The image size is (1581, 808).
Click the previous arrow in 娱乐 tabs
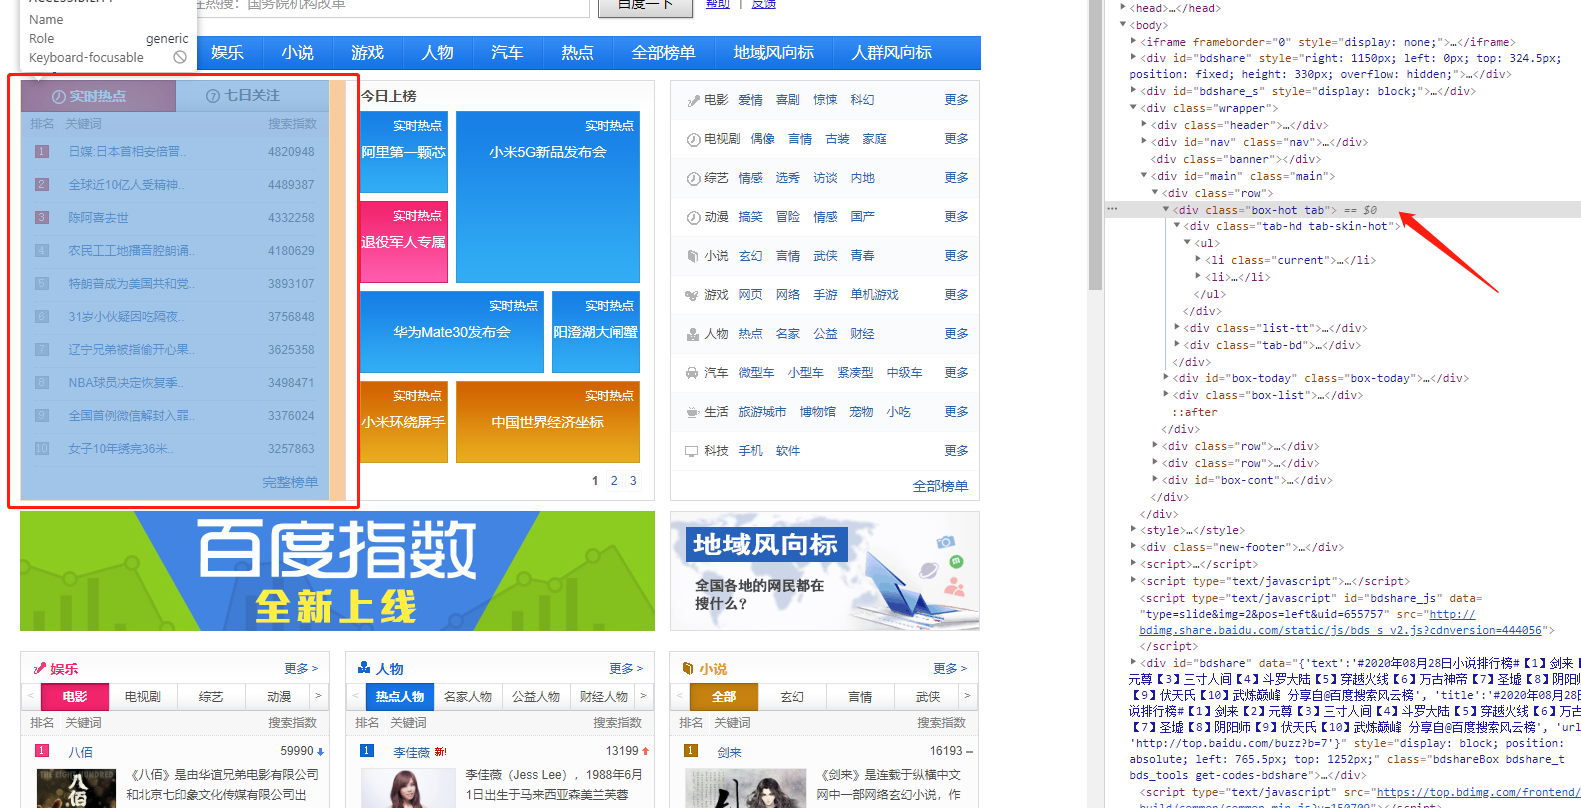point(31,696)
